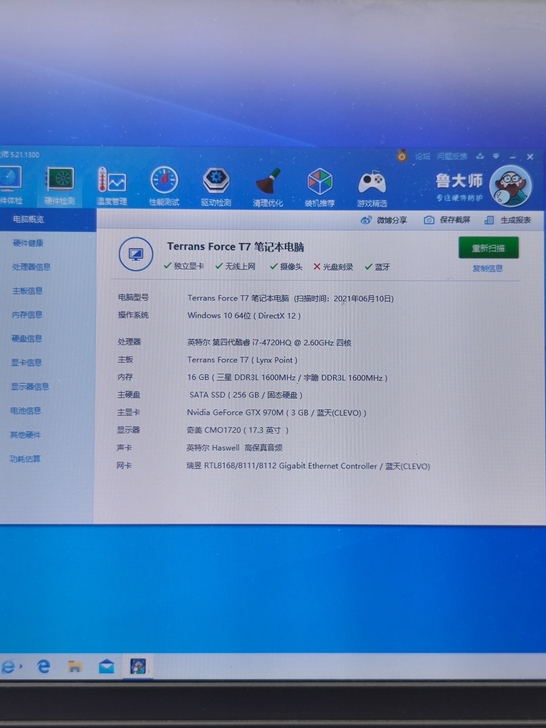
Task: Select the 电脑概览 overview tab
Action: 28,219
